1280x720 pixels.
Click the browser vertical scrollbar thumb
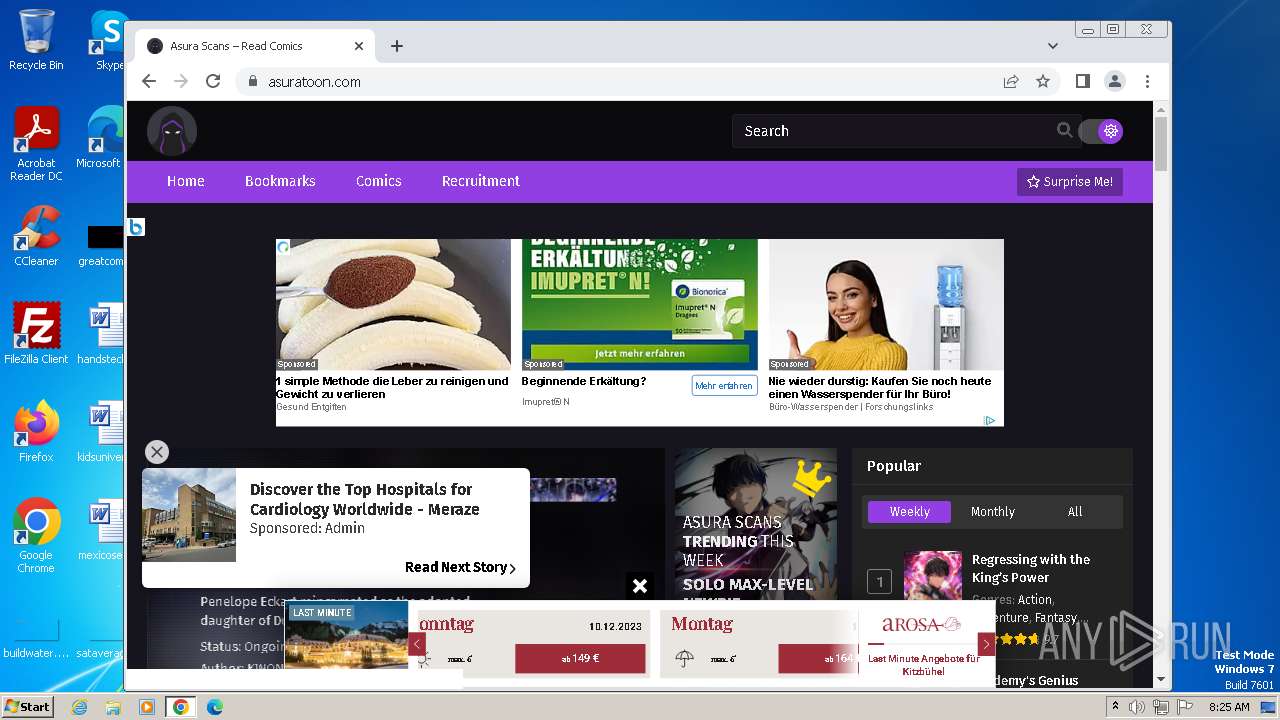(1160, 145)
